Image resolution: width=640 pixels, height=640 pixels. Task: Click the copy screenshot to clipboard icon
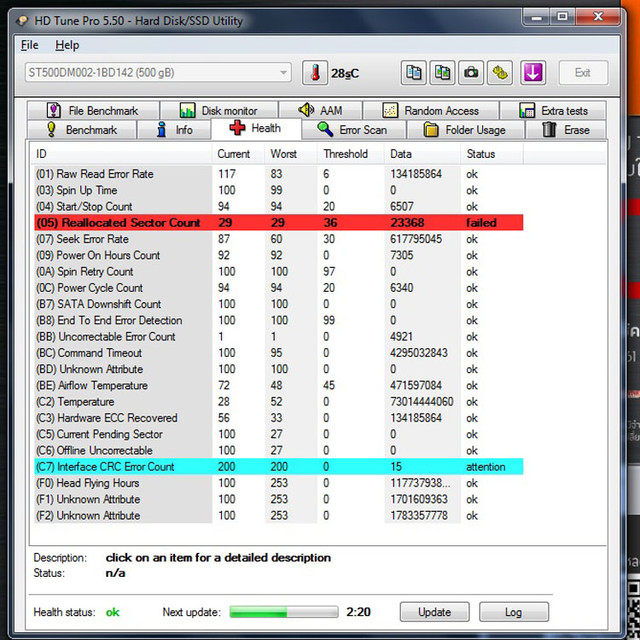click(442, 73)
